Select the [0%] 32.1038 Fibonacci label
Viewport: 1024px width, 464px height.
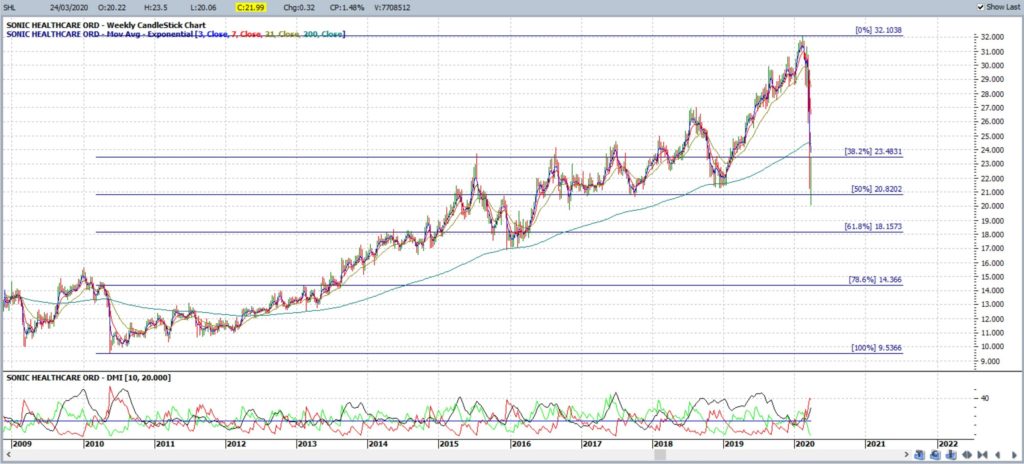[x=878, y=31]
